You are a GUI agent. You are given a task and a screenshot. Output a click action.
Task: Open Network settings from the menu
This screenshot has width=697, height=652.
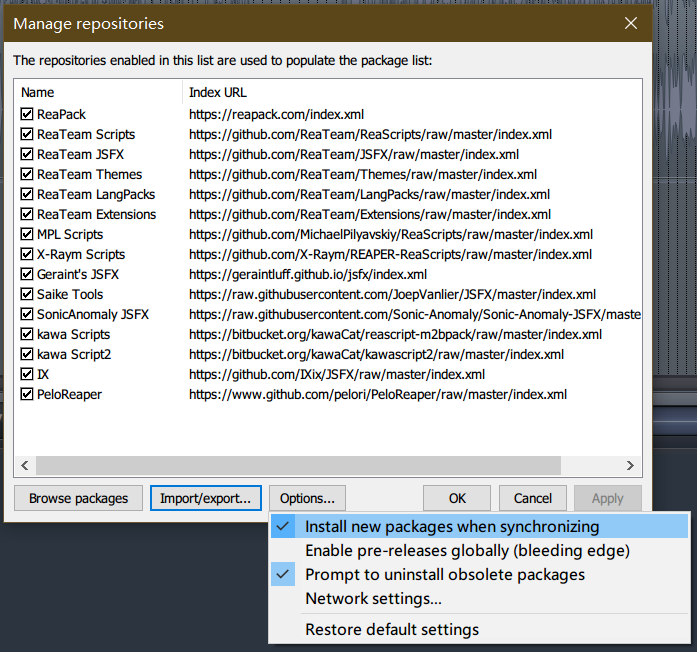click(373, 599)
